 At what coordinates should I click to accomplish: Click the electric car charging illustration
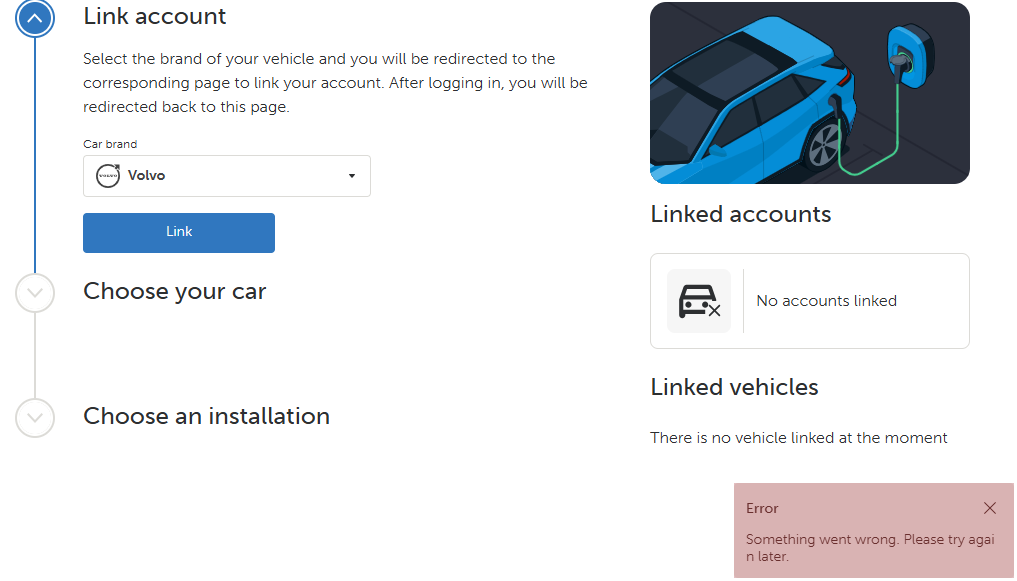coord(809,93)
